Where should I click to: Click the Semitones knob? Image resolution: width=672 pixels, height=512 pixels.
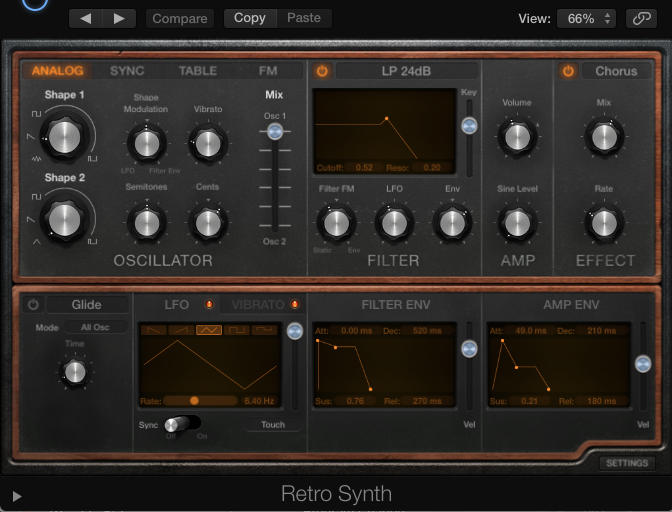tap(147, 223)
